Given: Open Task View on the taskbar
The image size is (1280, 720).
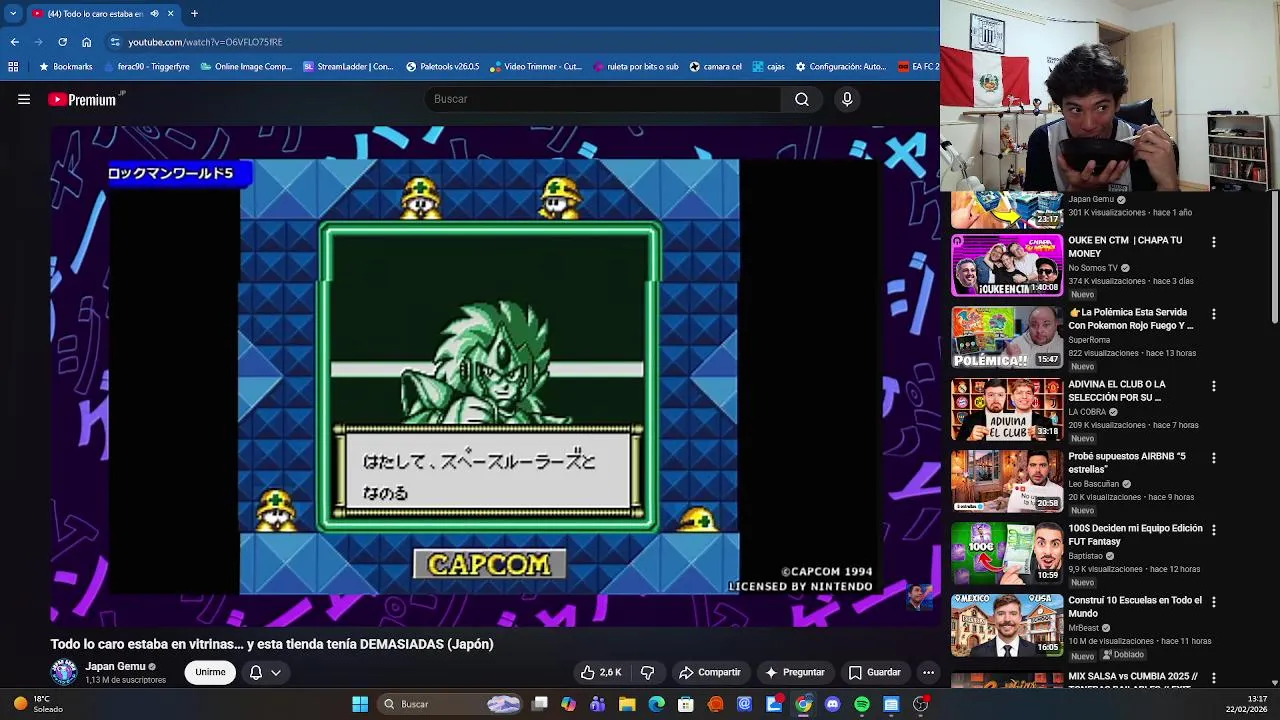Looking at the screenshot, I should tap(540, 704).
